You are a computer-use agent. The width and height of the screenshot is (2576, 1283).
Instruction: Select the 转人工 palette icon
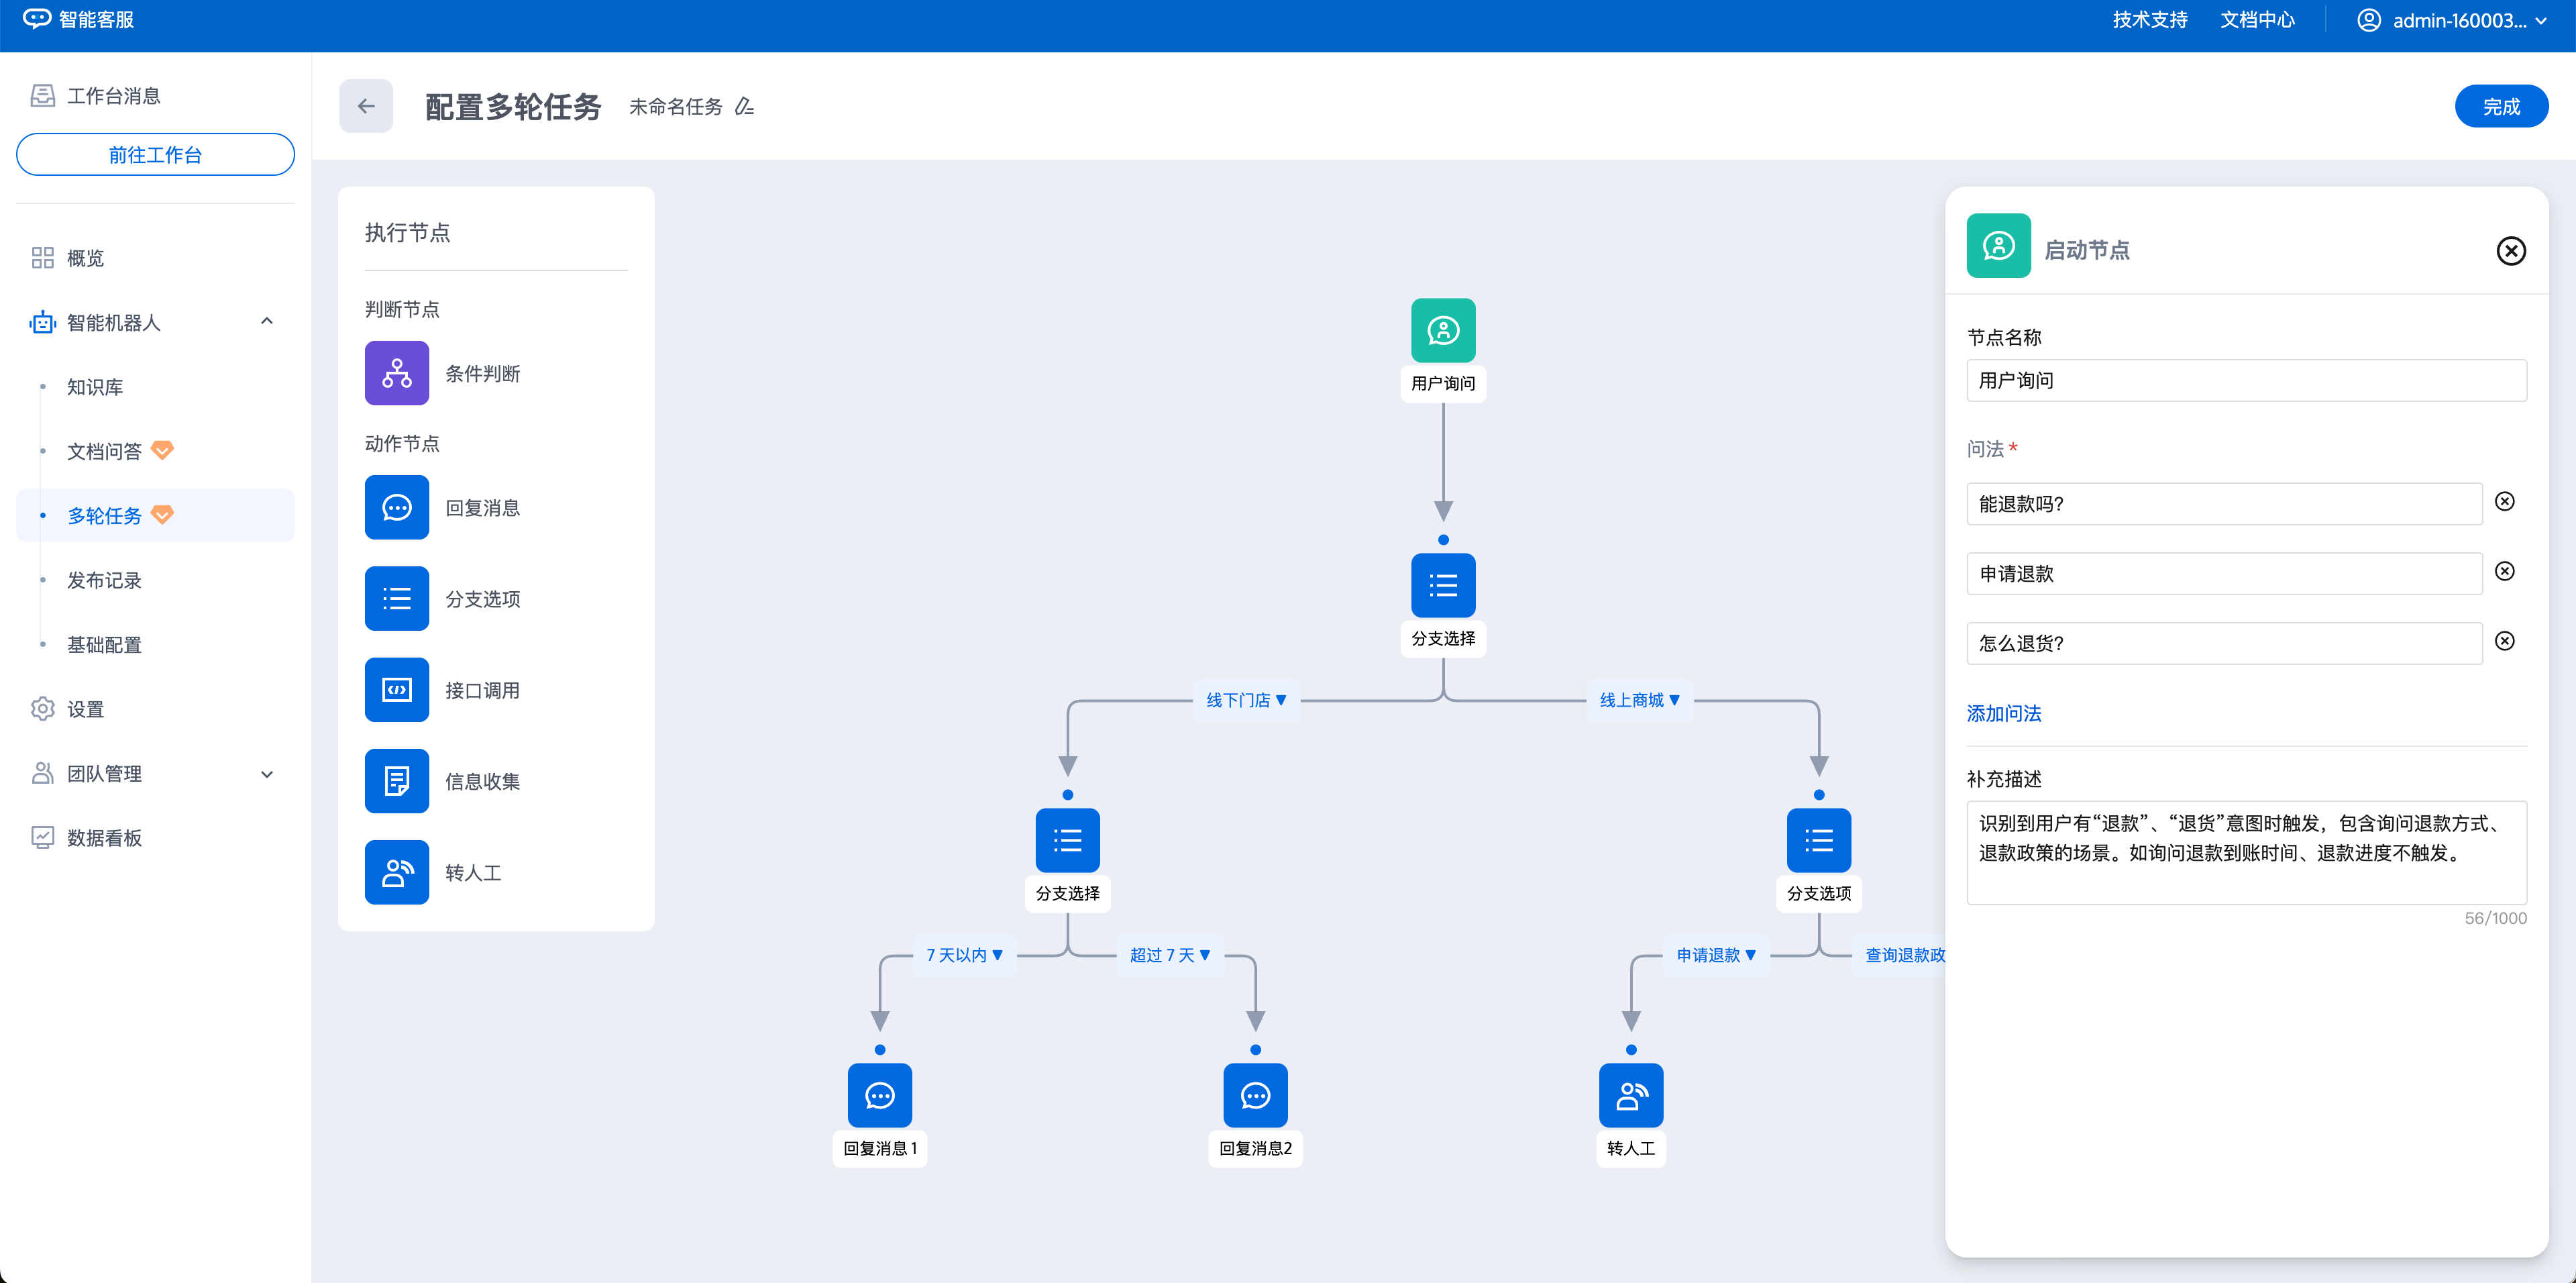pyautogui.click(x=396, y=872)
